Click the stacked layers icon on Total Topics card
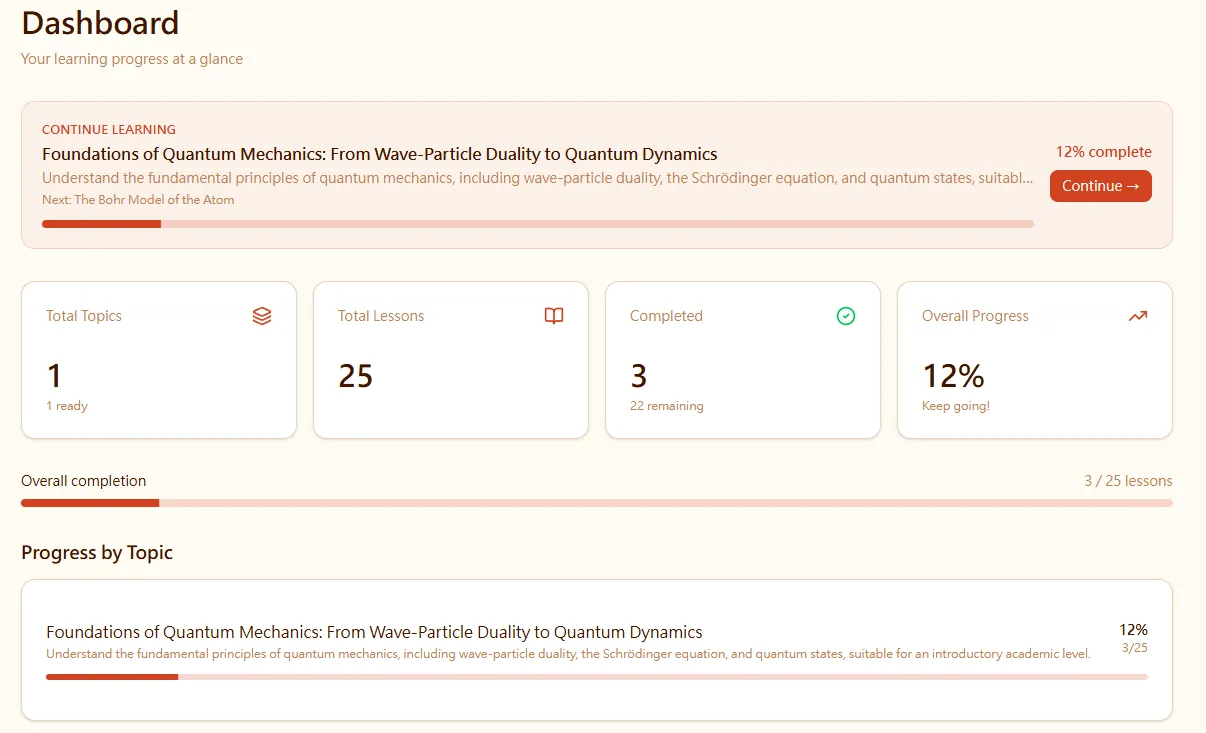The height and width of the screenshot is (733, 1206). pyautogui.click(x=262, y=315)
